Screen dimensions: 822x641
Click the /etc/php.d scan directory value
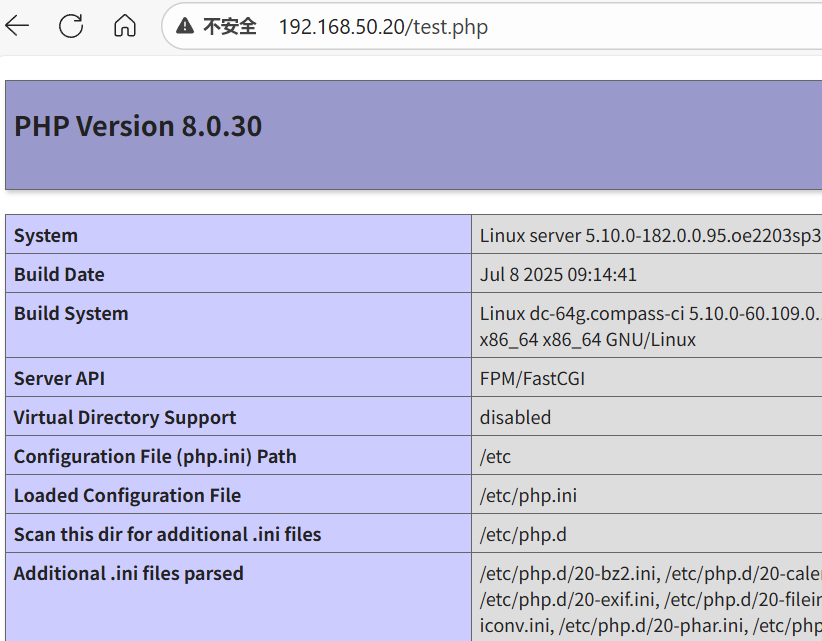(x=523, y=535)
